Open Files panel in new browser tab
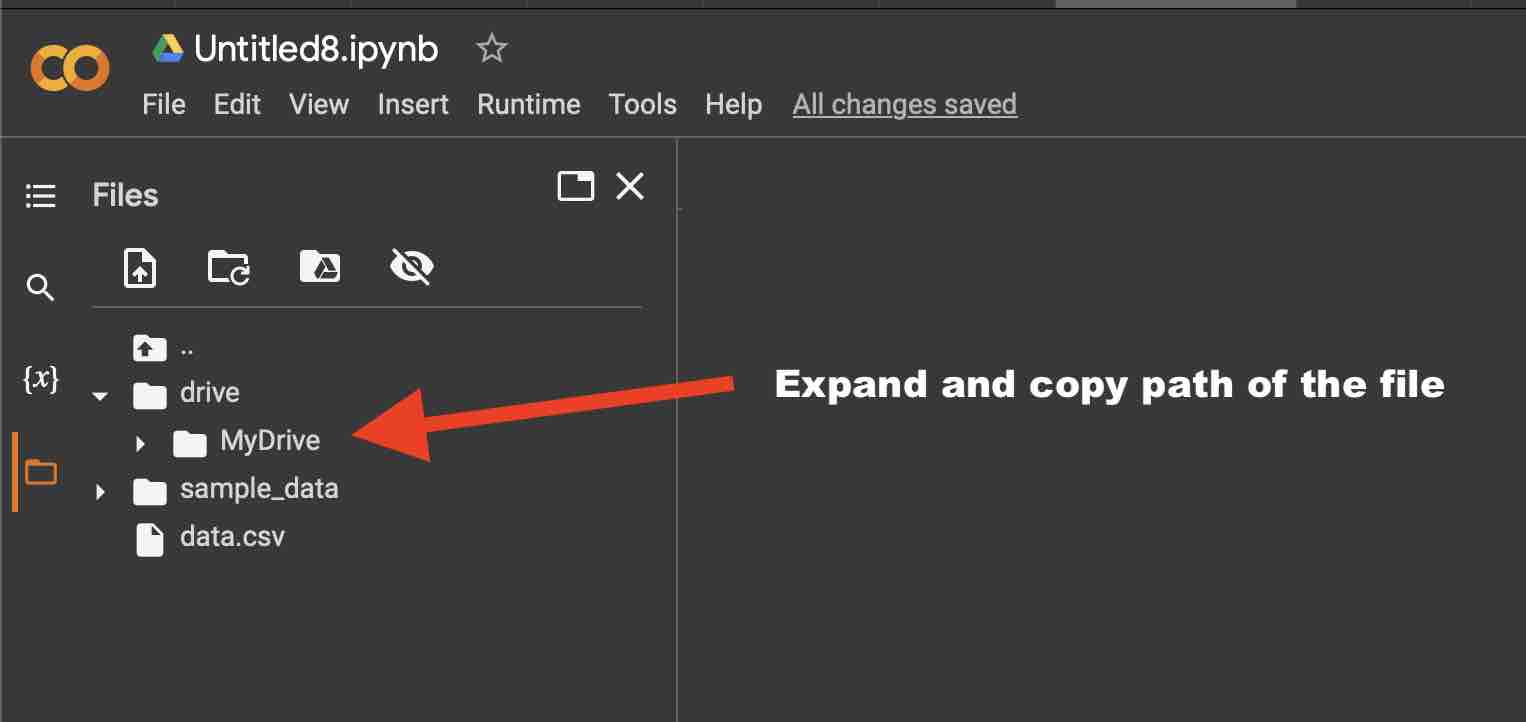Screen dimensions: 1526x722 (x=576, y=186)
